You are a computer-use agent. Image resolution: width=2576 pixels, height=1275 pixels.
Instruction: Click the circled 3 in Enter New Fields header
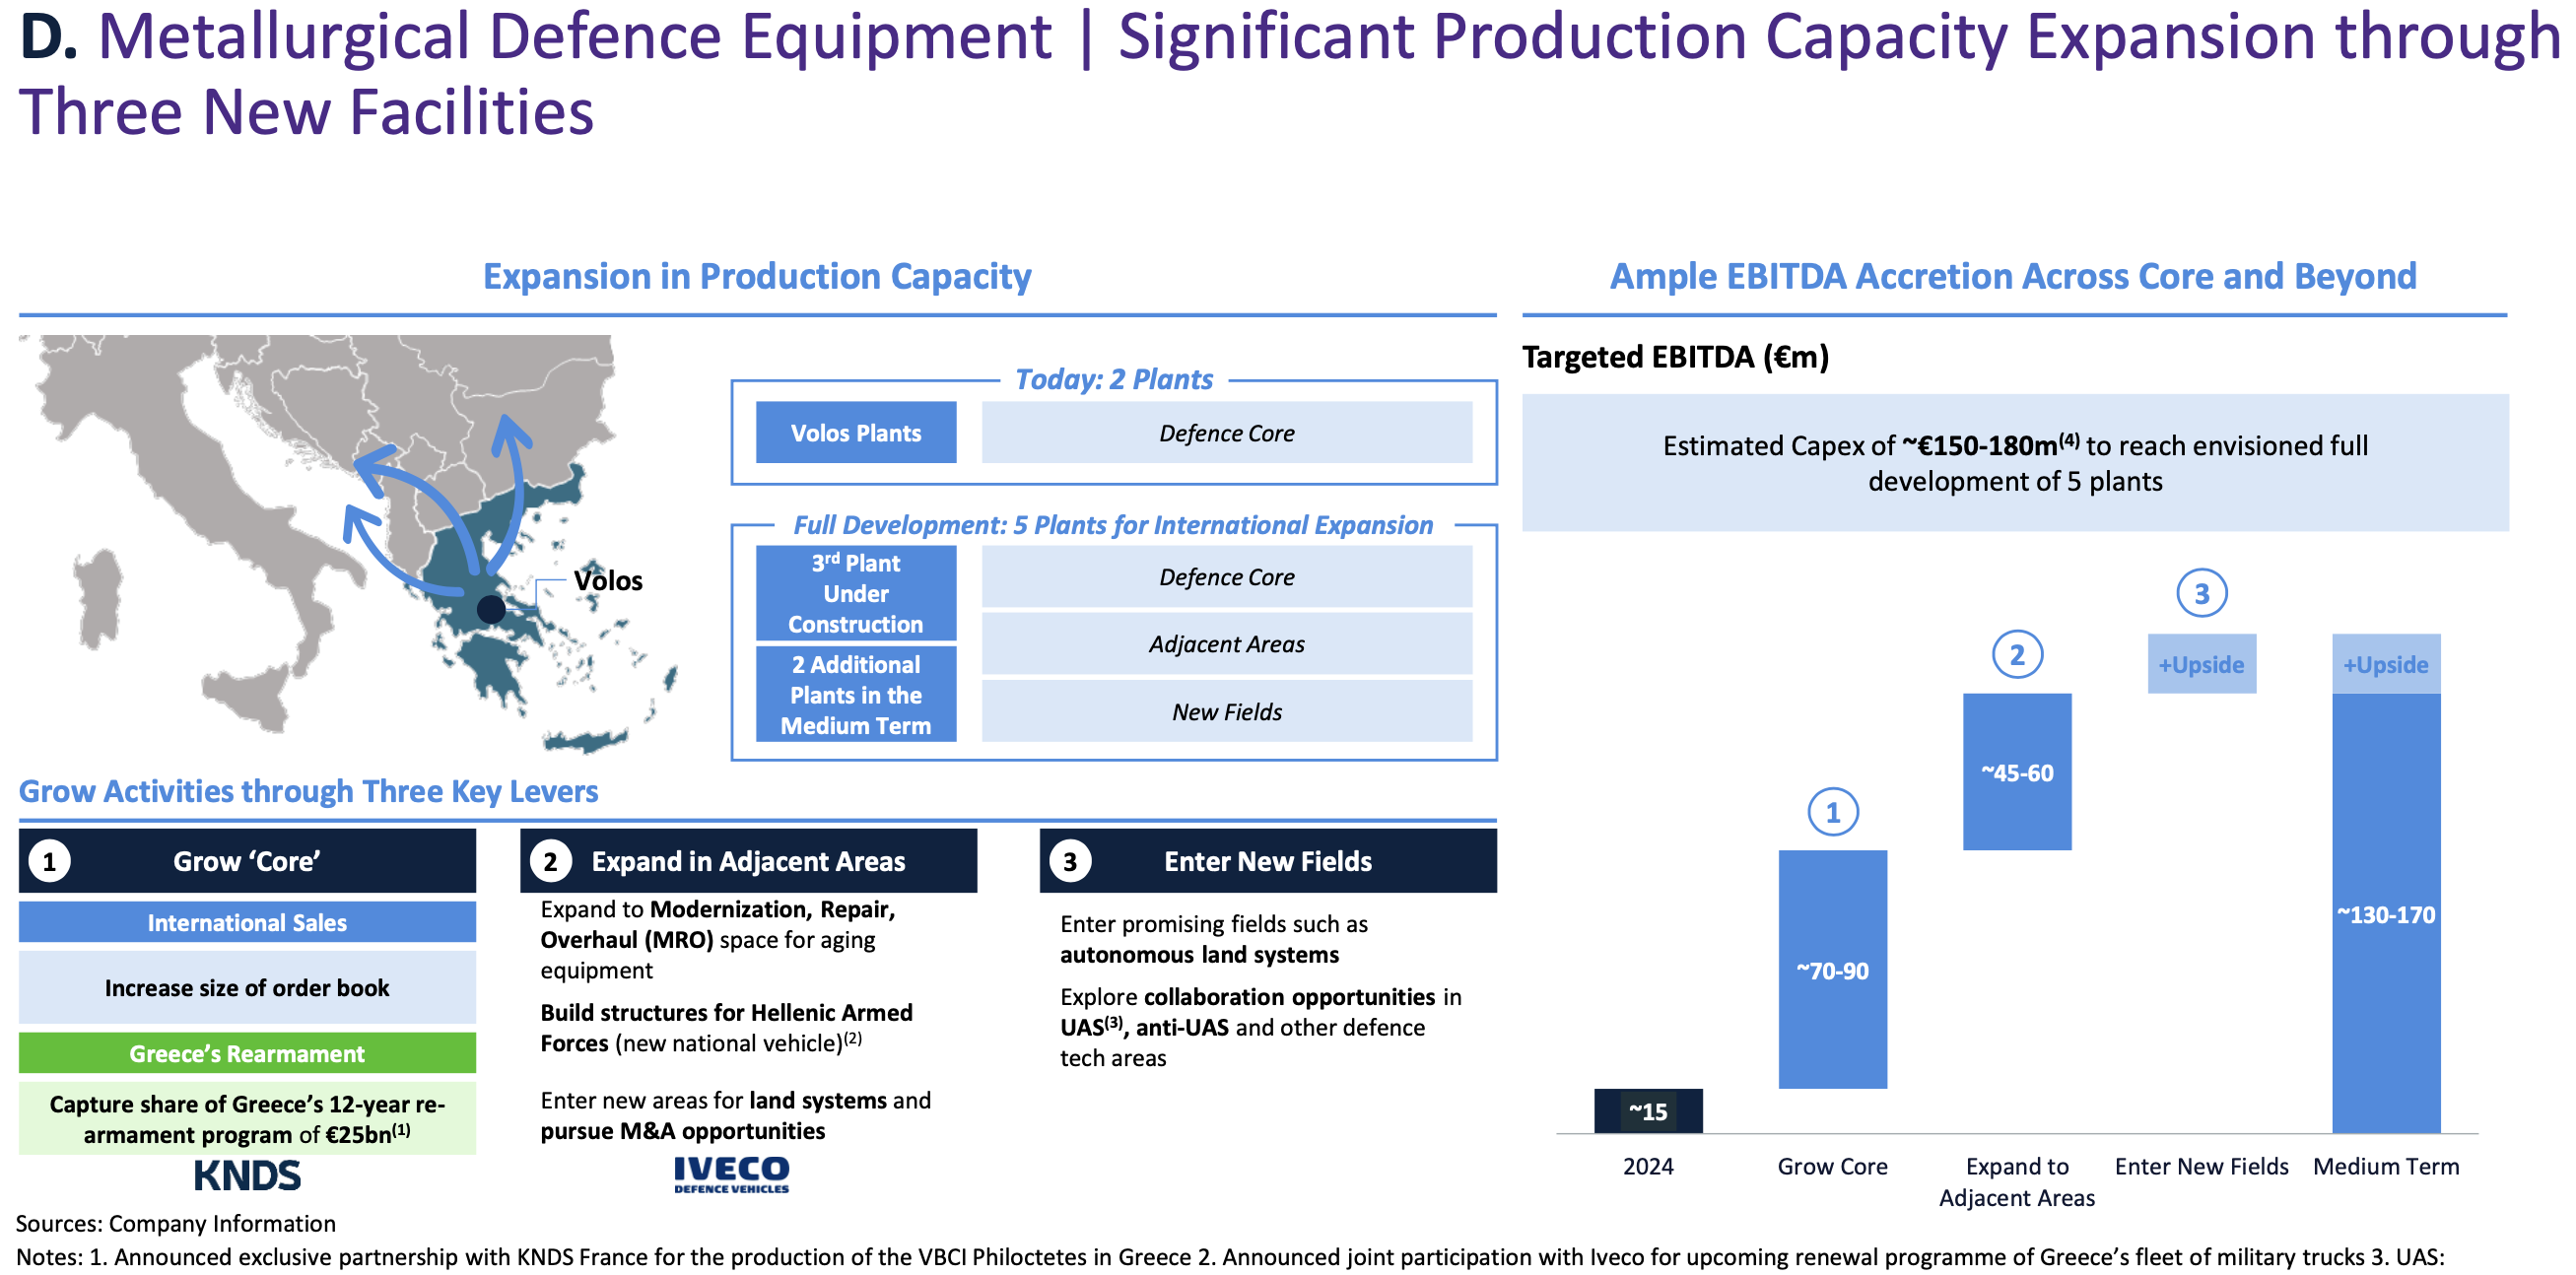(x=1070, y=861)
